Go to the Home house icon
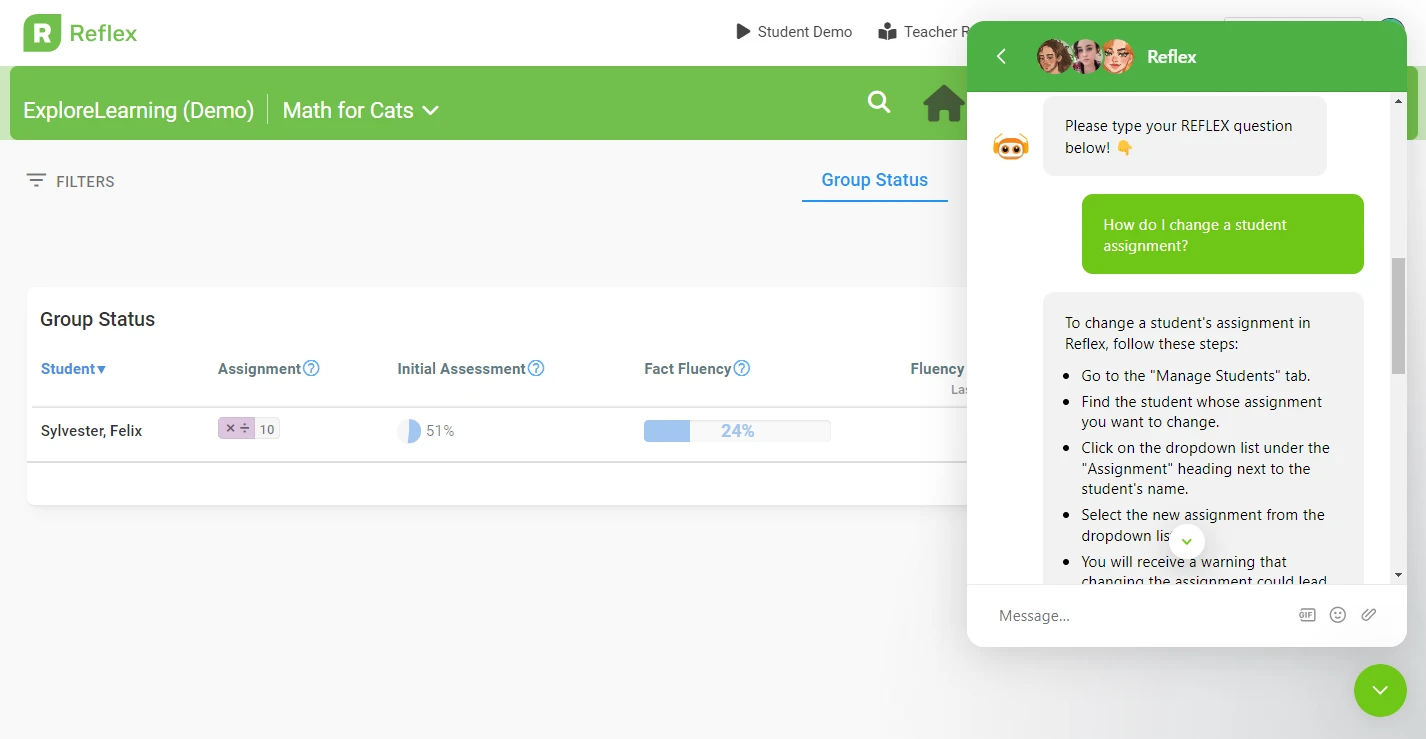The image size is (1426, 739). coord(944,103)
